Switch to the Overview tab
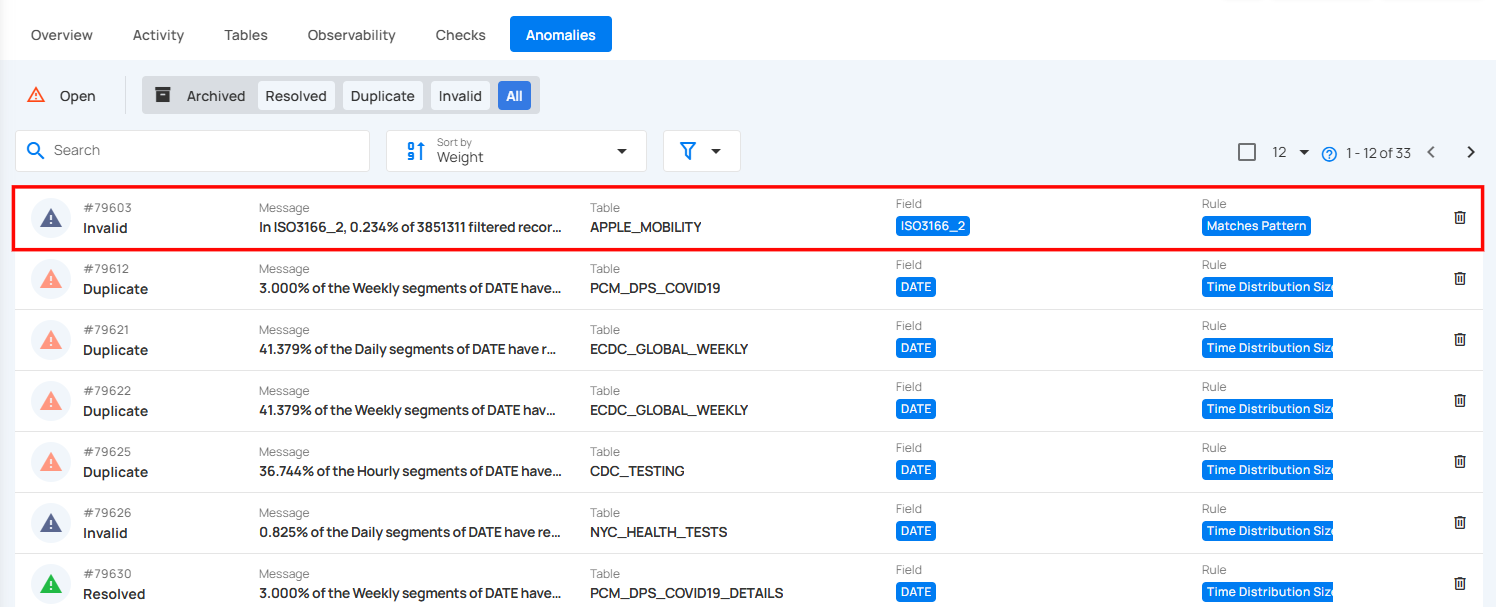1496x607 pixels. coord(62,35)
